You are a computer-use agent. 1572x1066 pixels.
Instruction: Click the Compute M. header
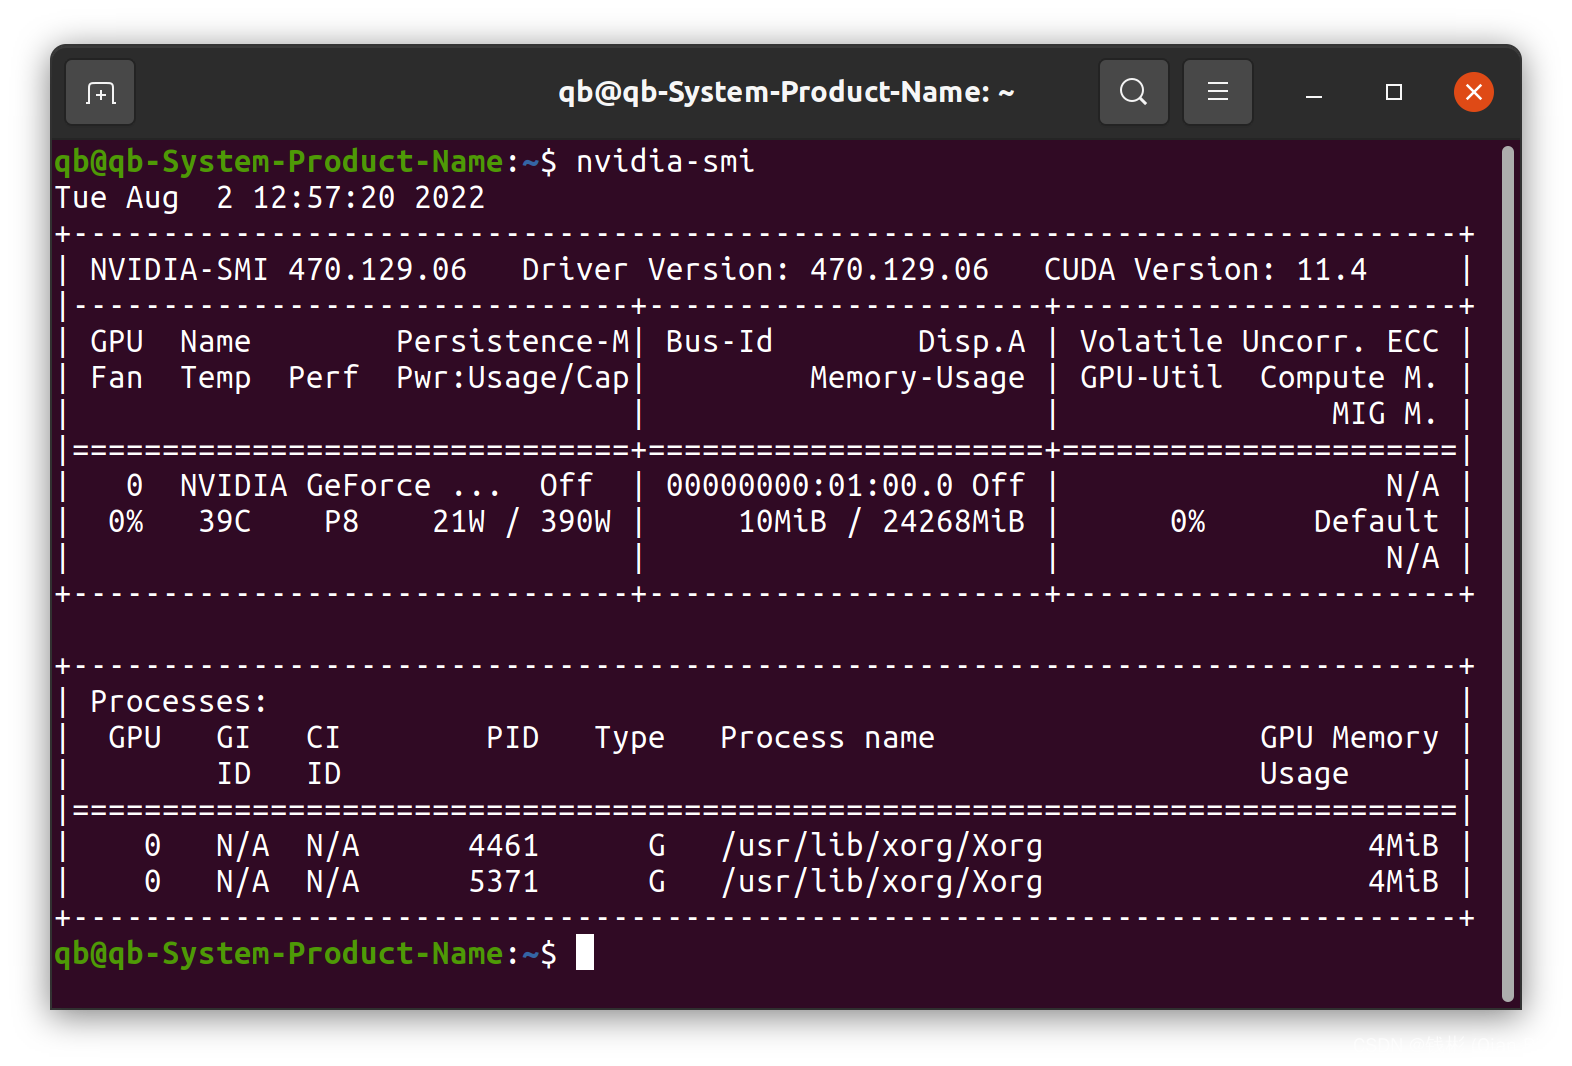pos(1348,377)
